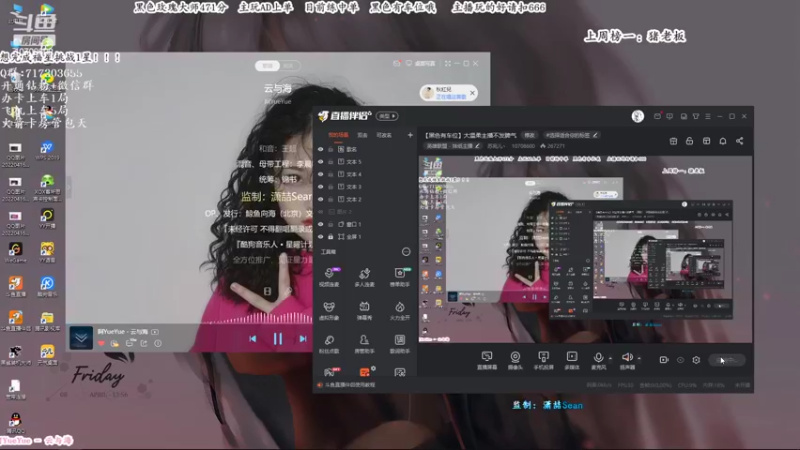800x450 pixels.
Task: Open the hamburger menu in the streaming app title bar
Action: pyautogui.click(x=708, y=116)
